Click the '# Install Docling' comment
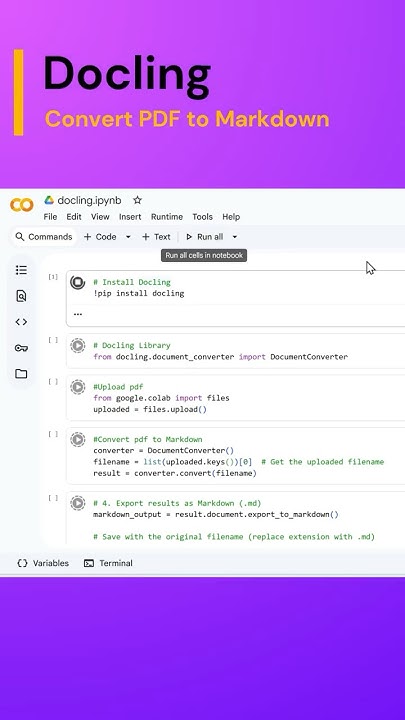 pos(132,282)
